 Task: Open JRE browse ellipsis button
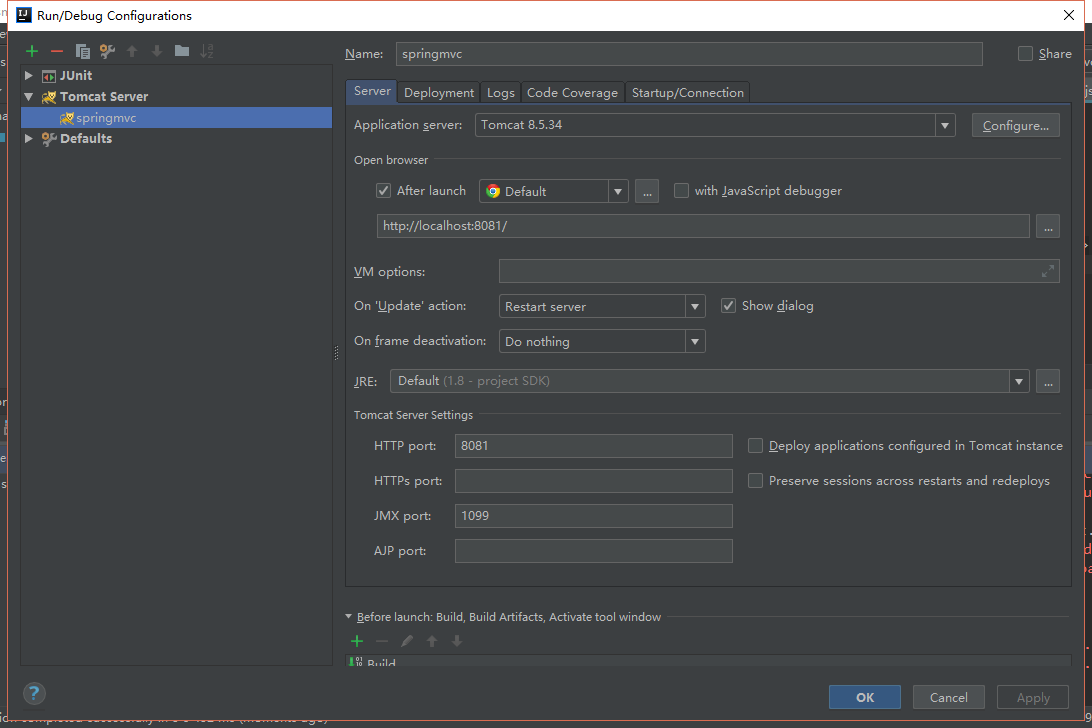pos(1048,382)
